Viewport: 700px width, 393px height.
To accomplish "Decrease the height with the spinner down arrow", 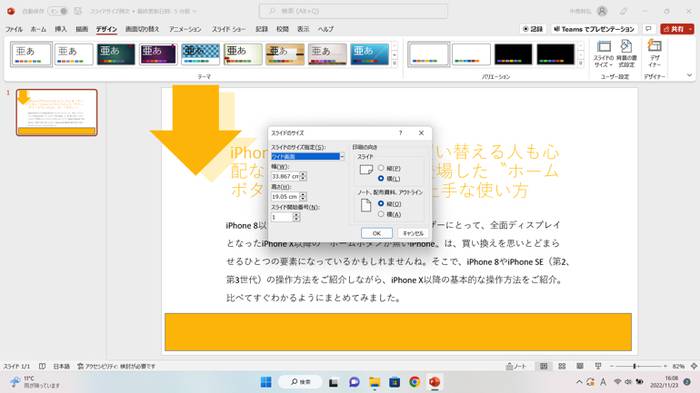I will click(303, 199).
